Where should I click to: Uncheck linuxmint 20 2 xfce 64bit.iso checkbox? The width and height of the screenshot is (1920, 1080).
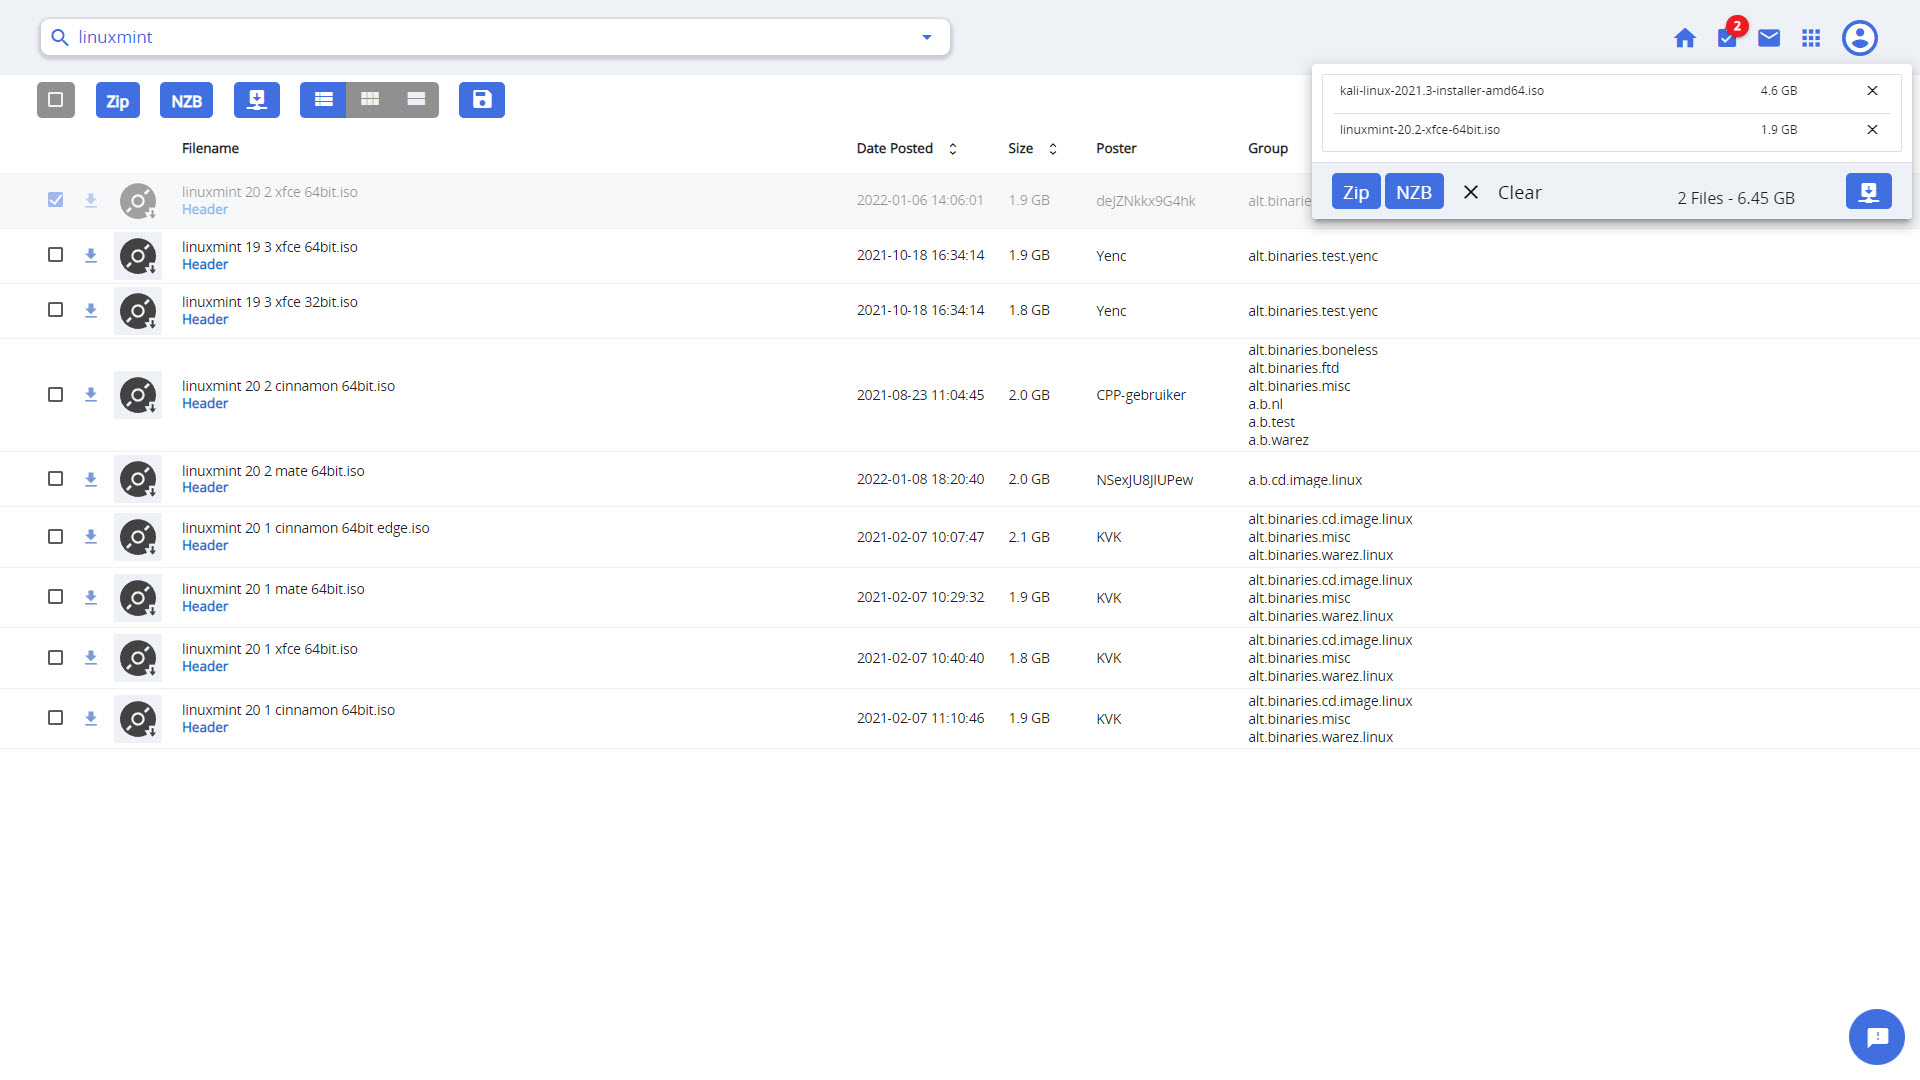[x=56, y=200]
